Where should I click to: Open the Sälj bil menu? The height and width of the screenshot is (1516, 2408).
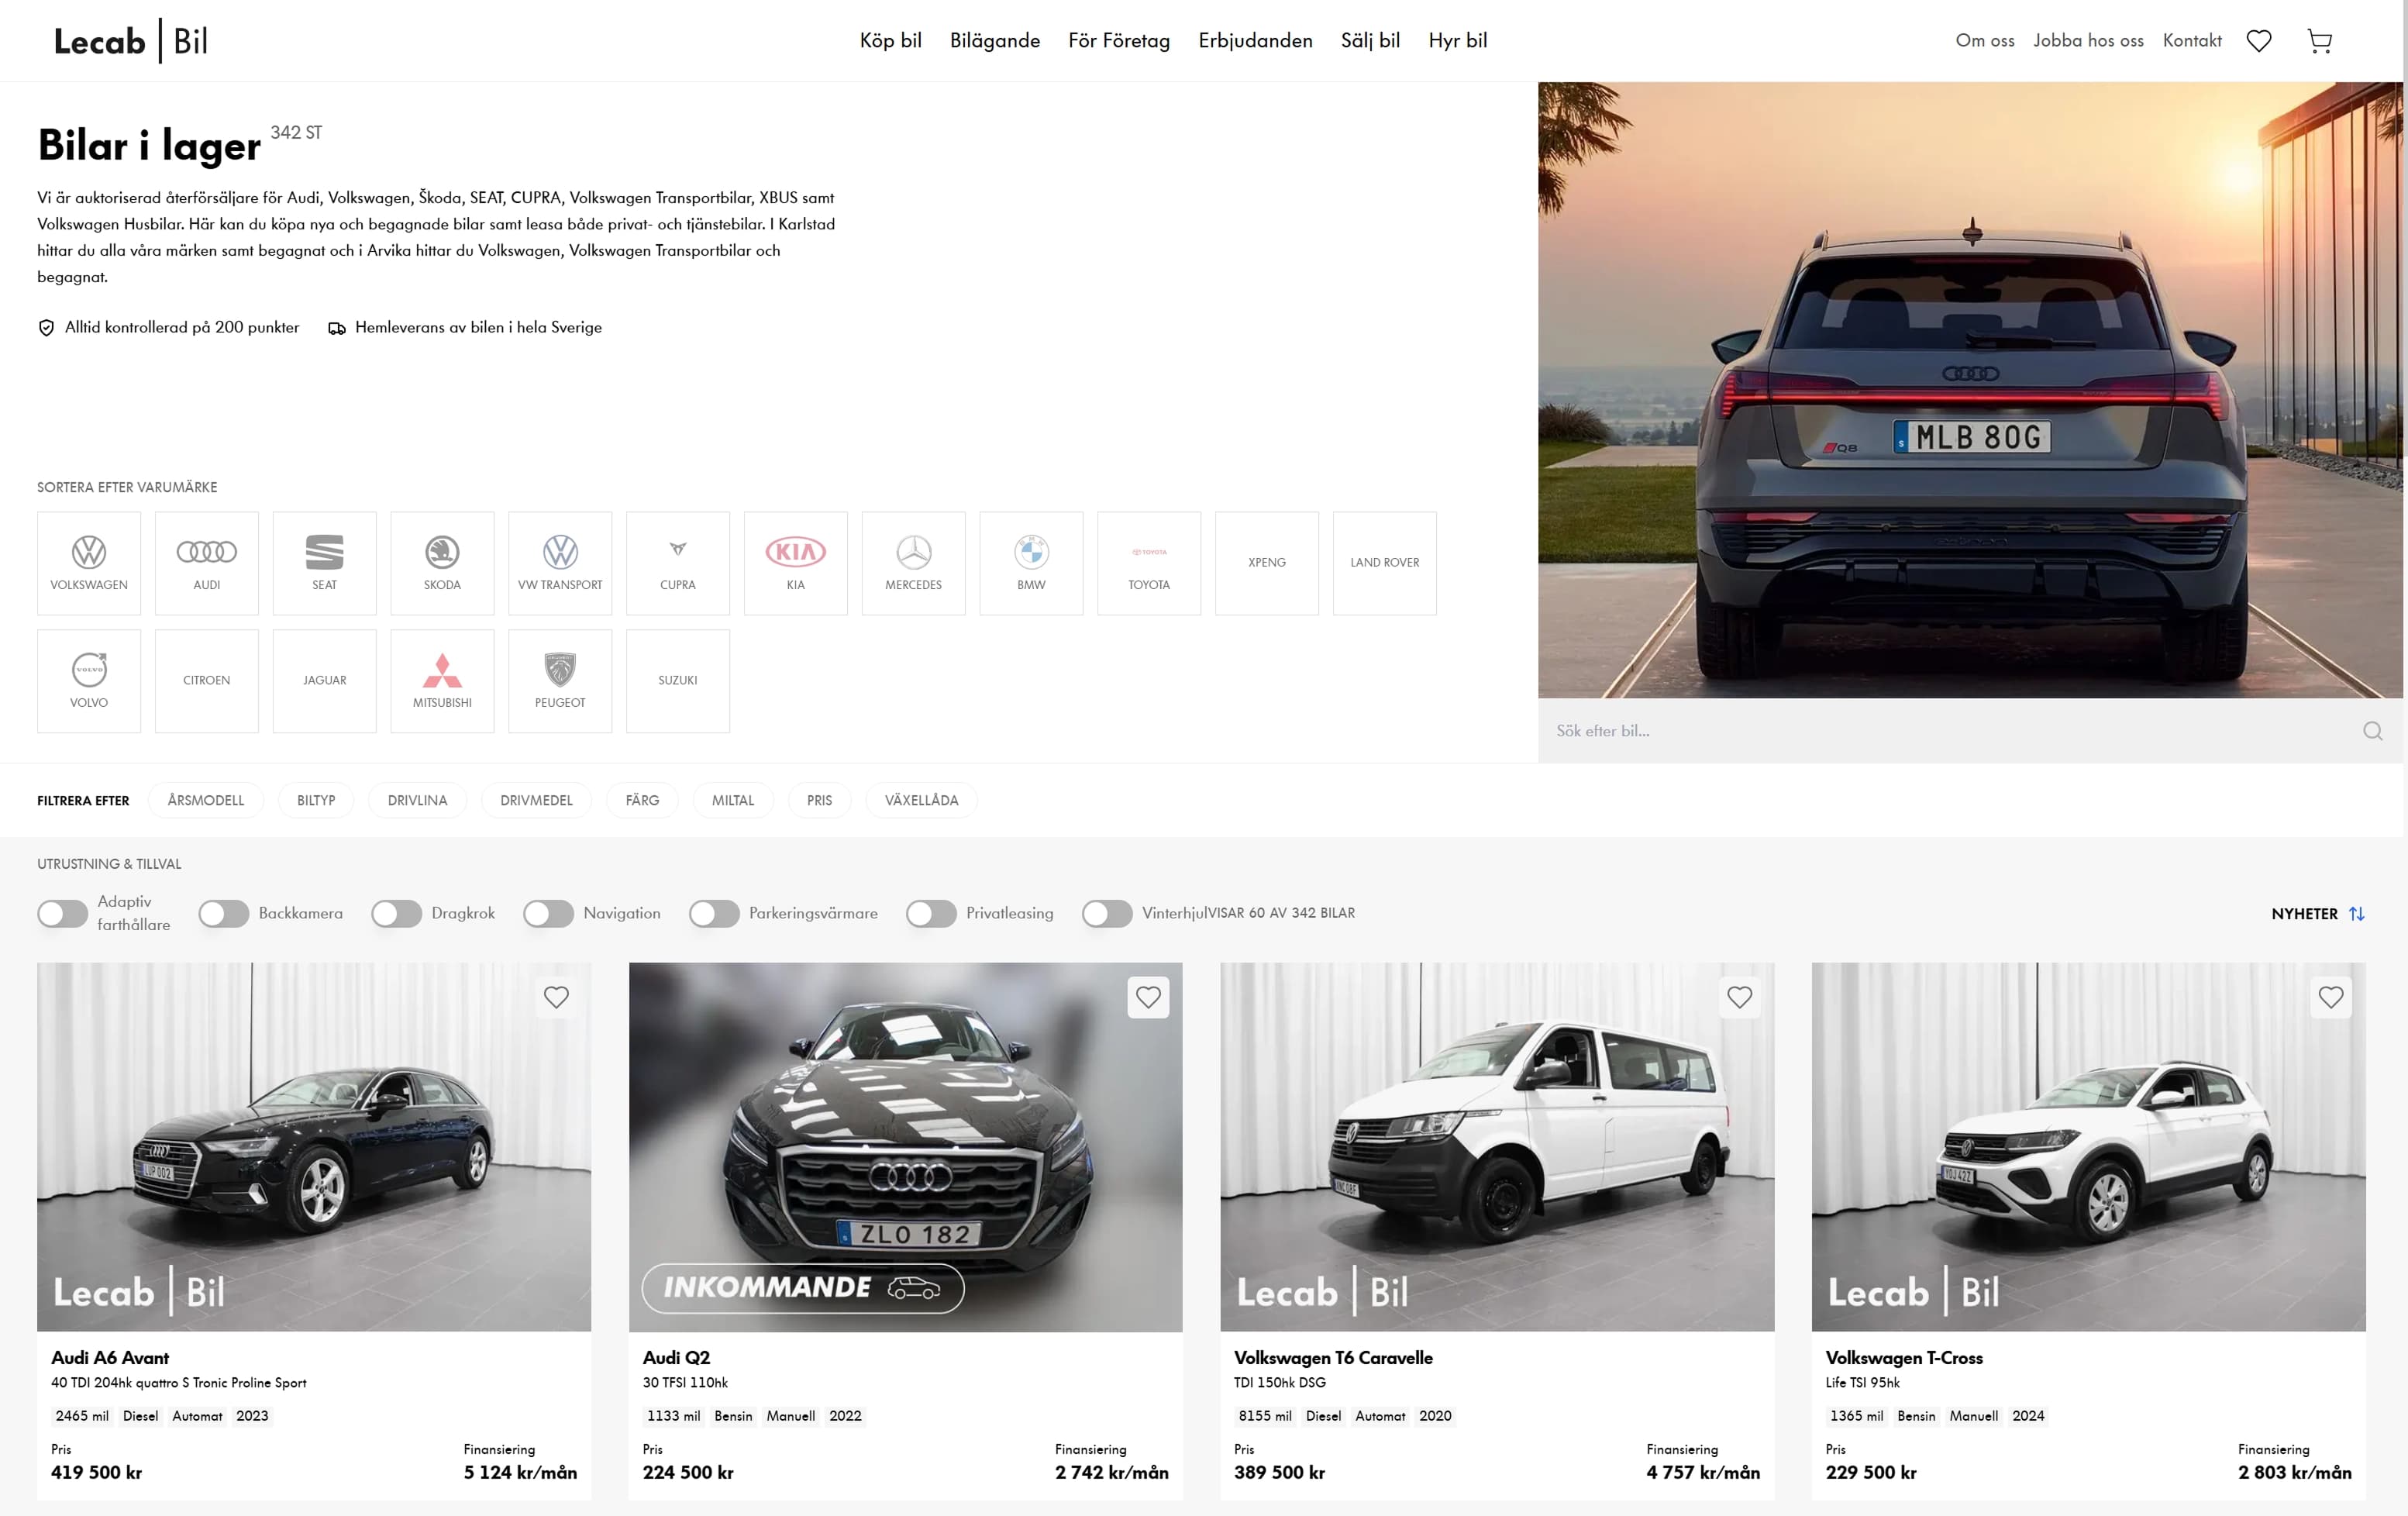1371,41
